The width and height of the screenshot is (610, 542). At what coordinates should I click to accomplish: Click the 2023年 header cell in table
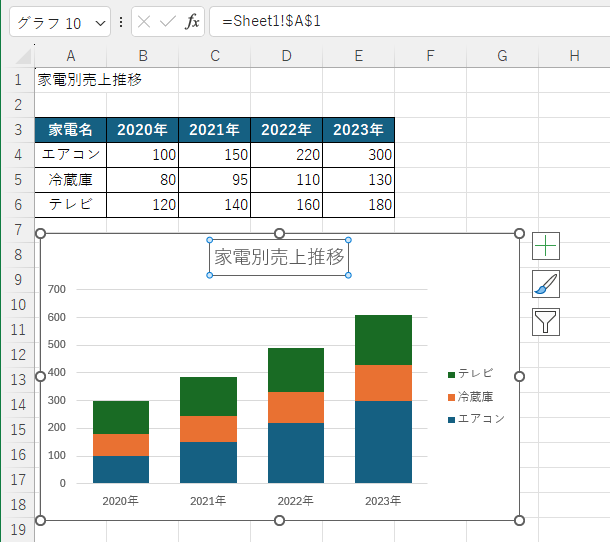[x=358, y=129]
